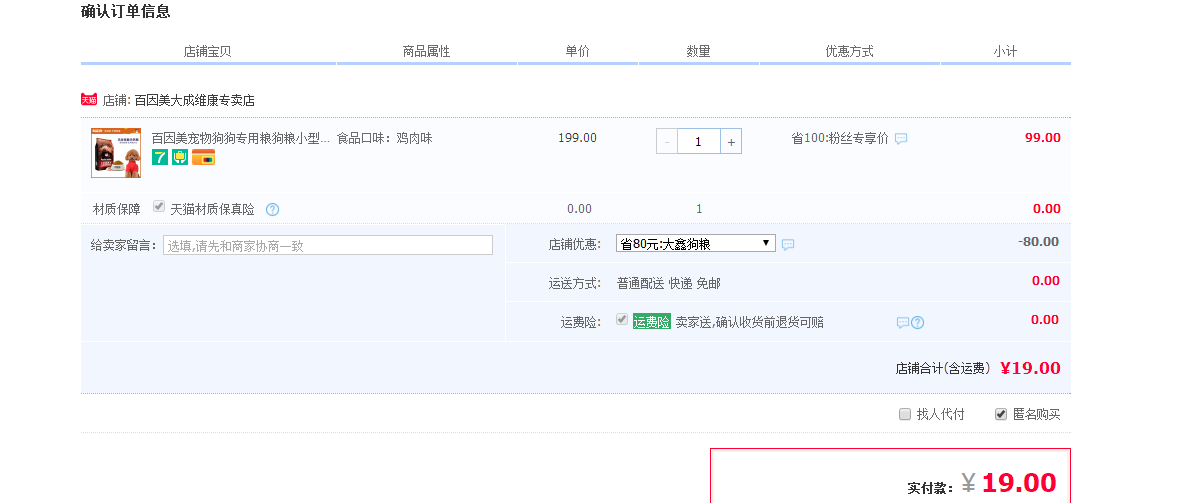Image resolution: width=1182 pixels, height=503 pixels.
Task: Open product title 百因美宠物狗狗专用粮狗粮小型
Action: click(241, 138)
